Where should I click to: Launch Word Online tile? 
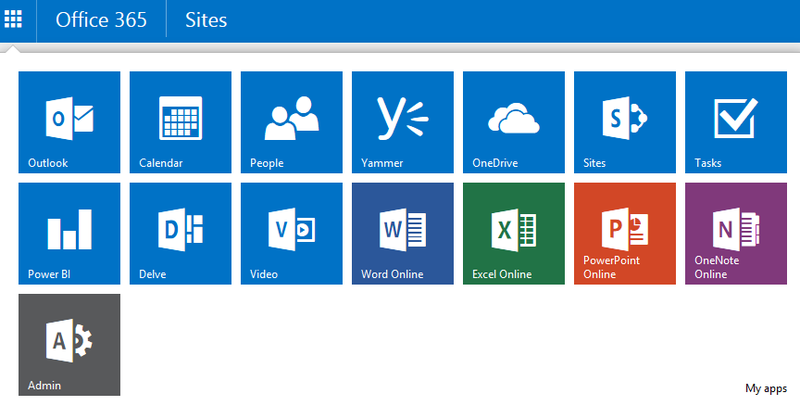pos(403,234)
